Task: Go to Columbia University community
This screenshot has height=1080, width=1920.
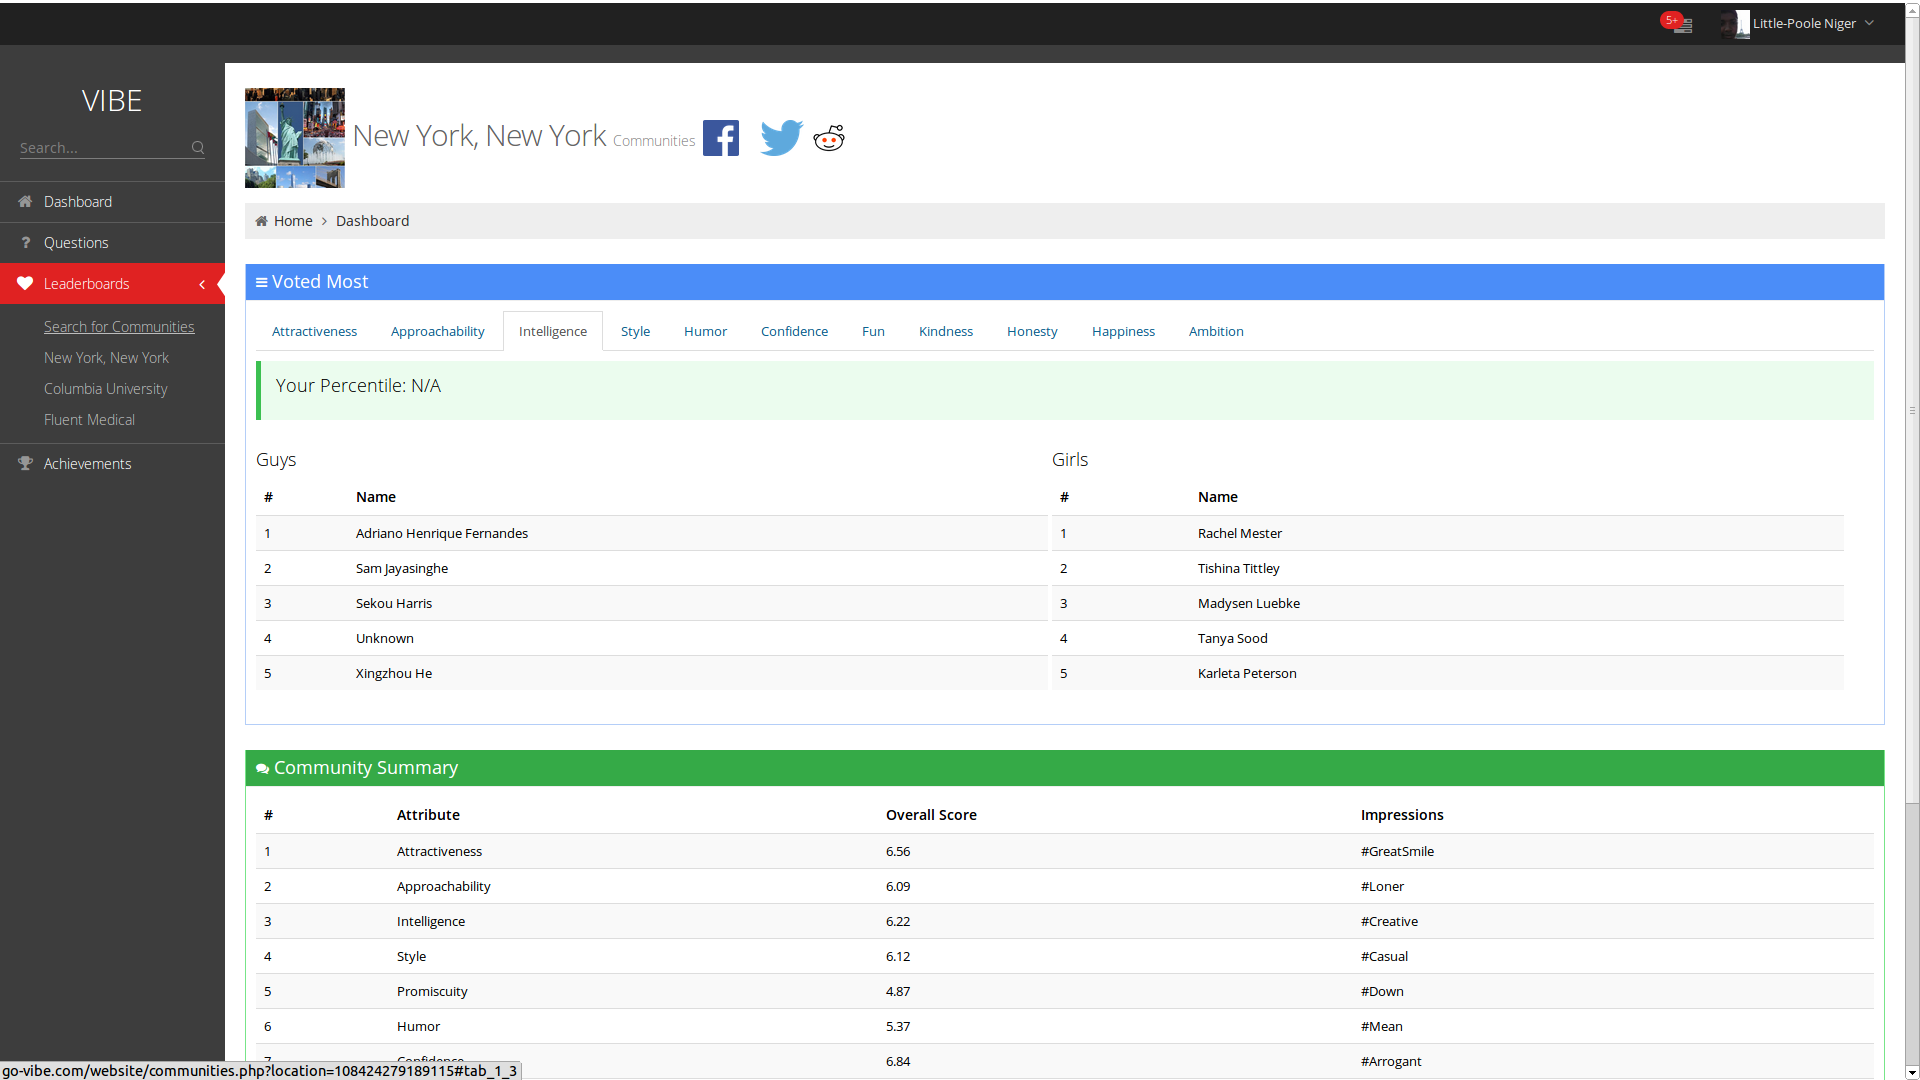Action: (105, 389)
